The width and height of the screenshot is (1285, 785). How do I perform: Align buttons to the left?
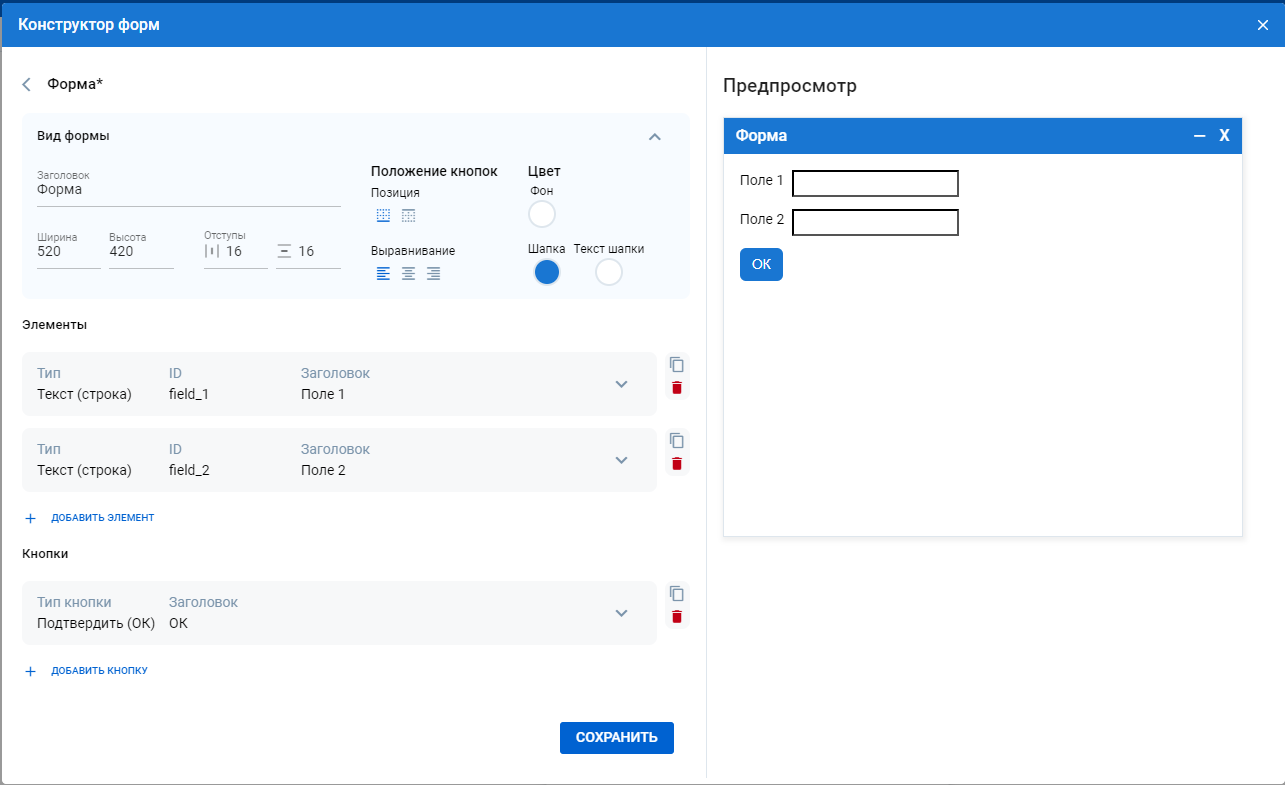[x=383, y=274]
